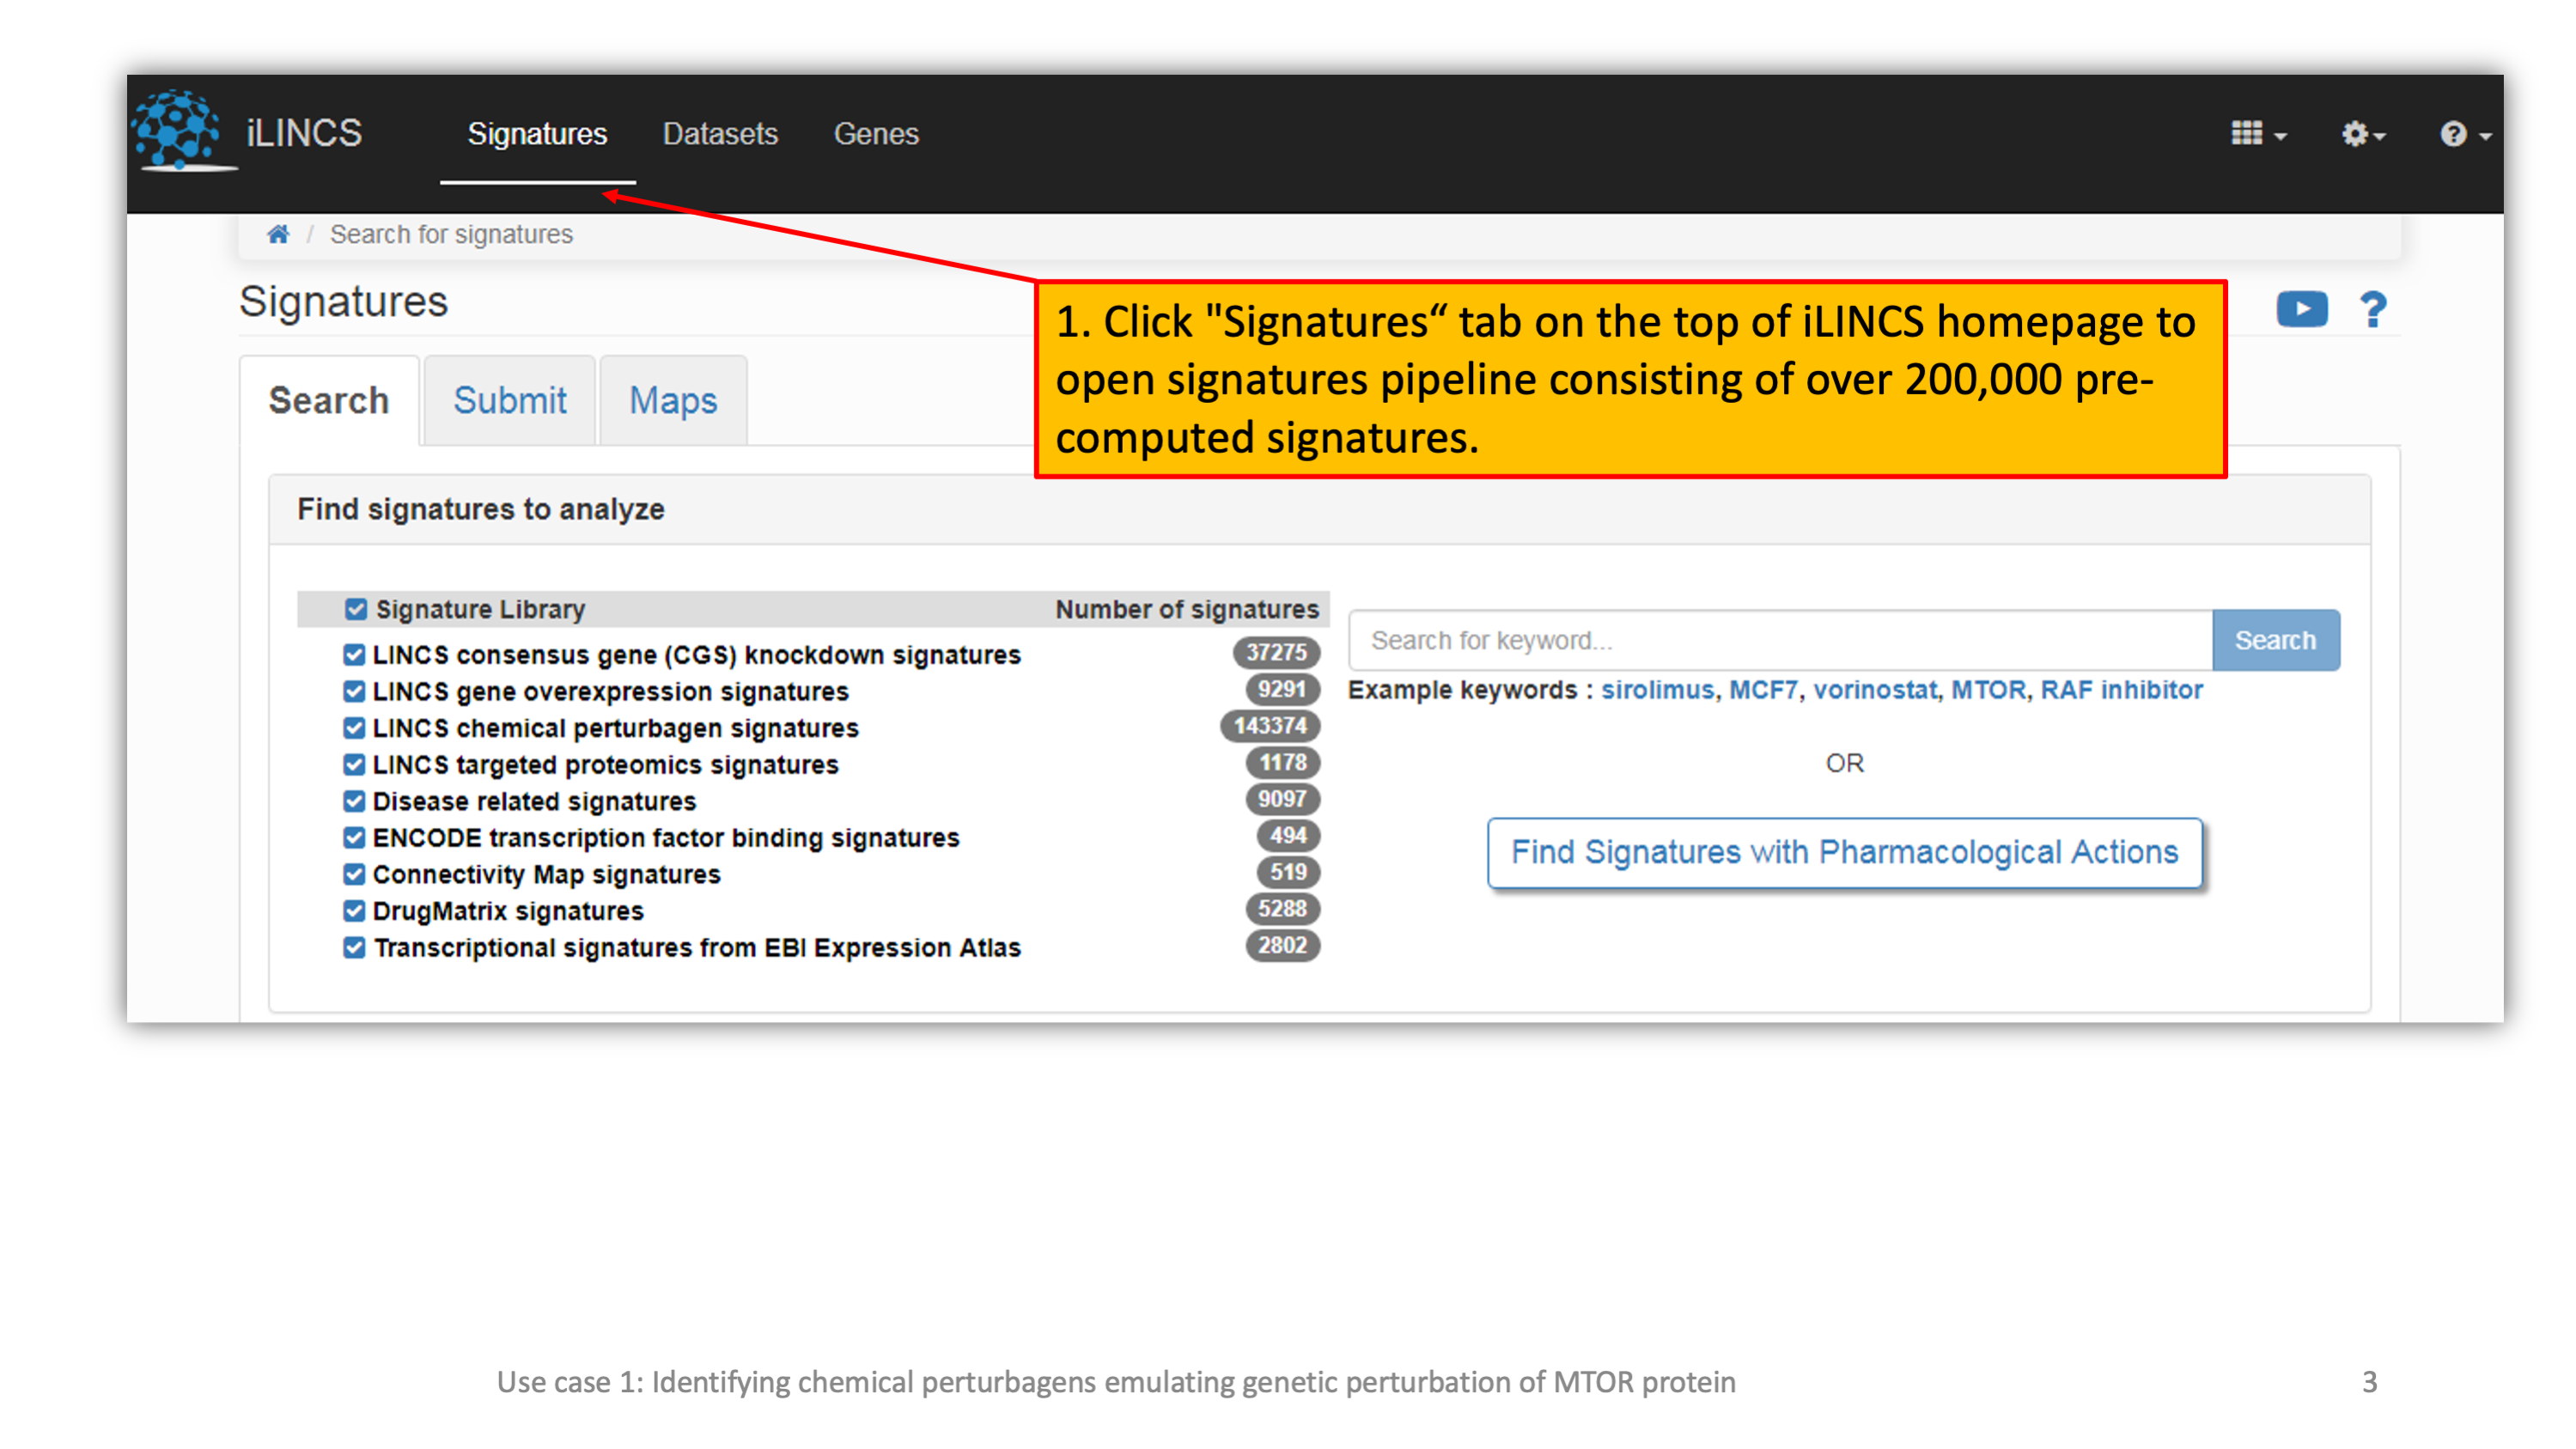This screenshot has width=2576, height=1449.
Task: Click the MTOR example keyword
Action: 1988,690
